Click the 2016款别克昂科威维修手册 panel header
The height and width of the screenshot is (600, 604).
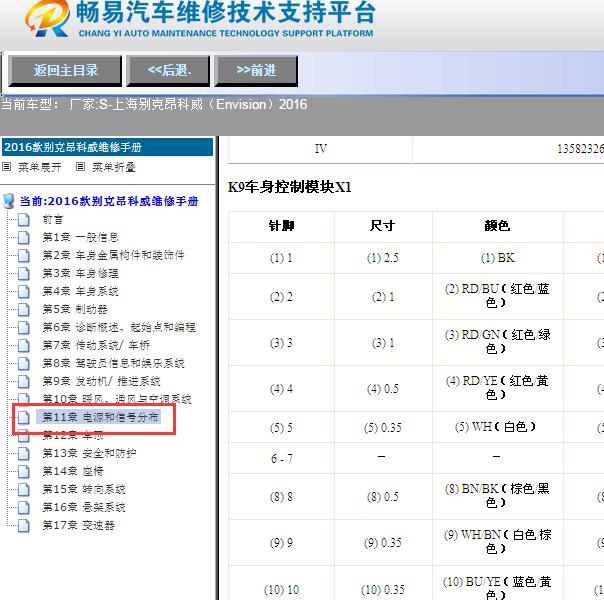click(x=107, y=147)
